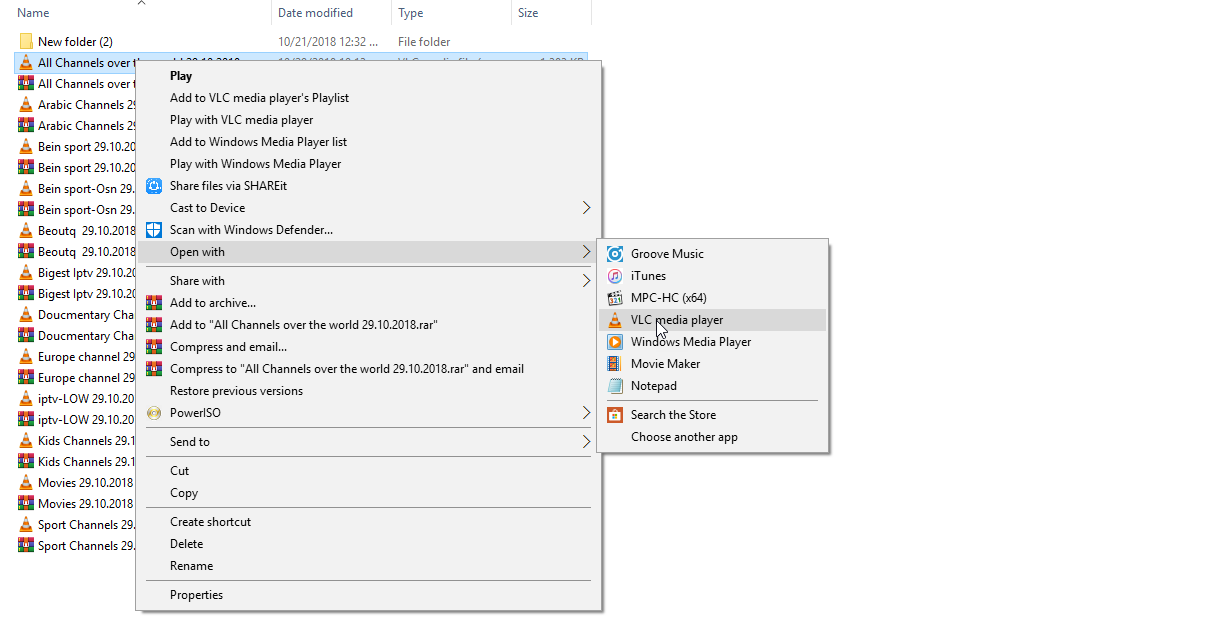The image size is (1206, 623).
Task: Click the PowerISO disc icon
Action: point(154,413)
